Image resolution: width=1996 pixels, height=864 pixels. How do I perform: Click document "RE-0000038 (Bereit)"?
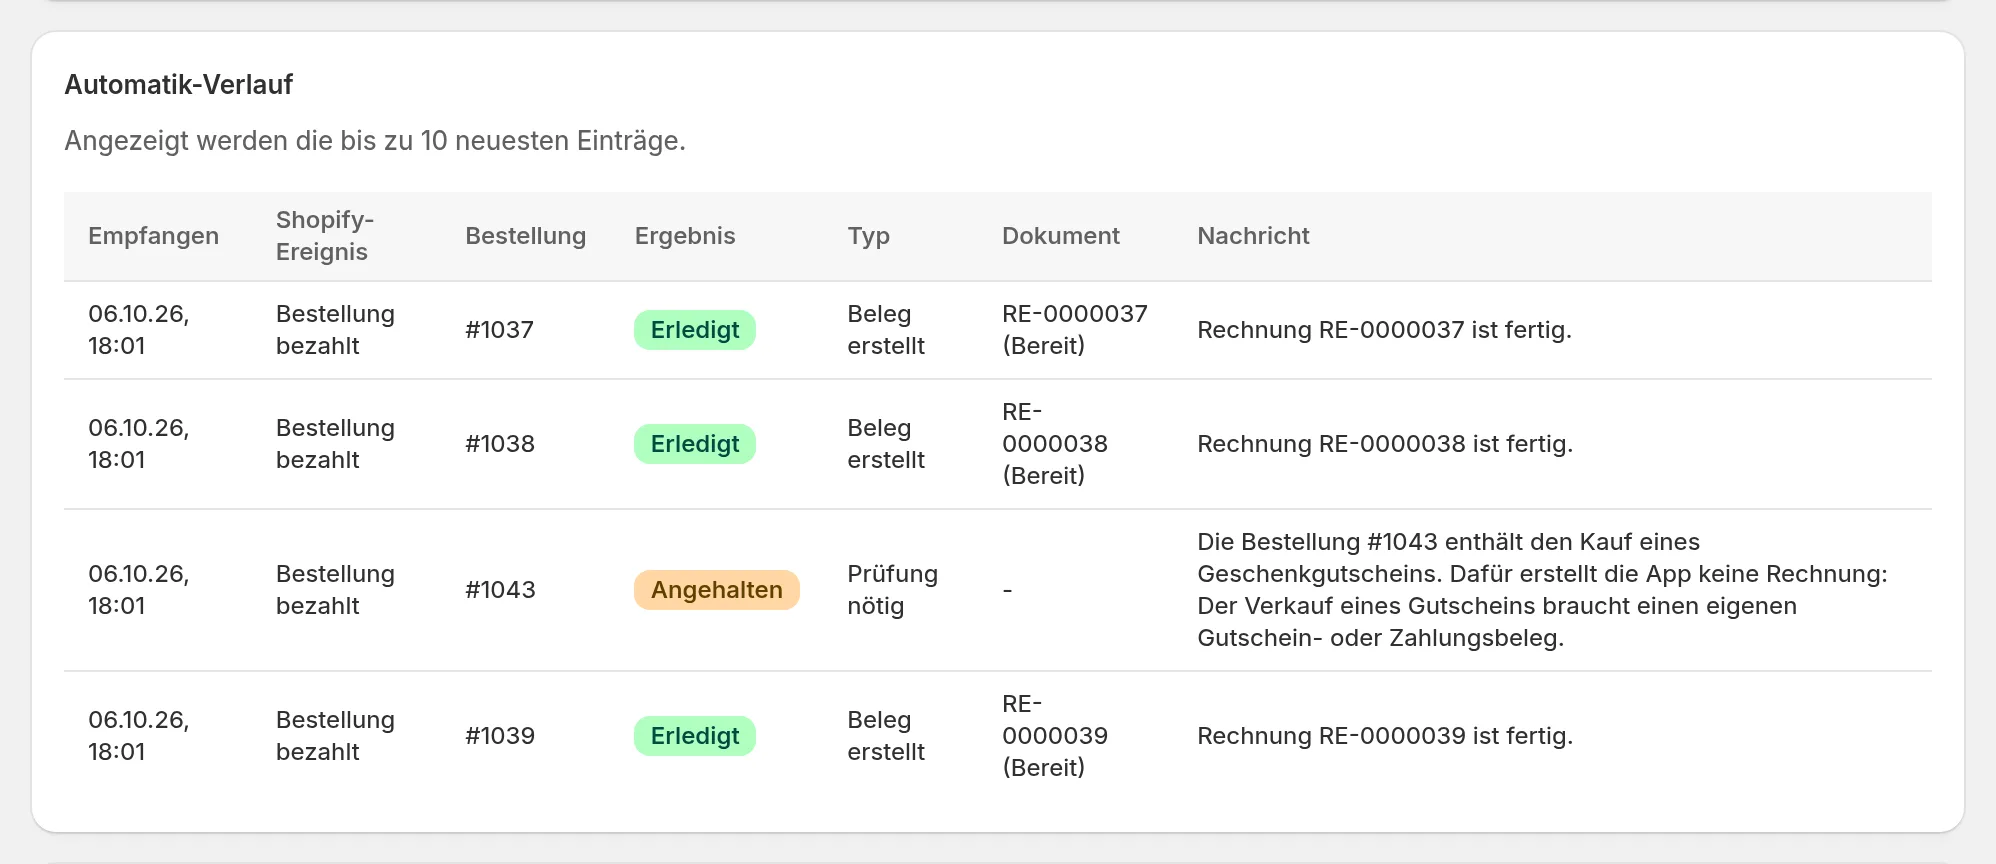point(1055,444)
